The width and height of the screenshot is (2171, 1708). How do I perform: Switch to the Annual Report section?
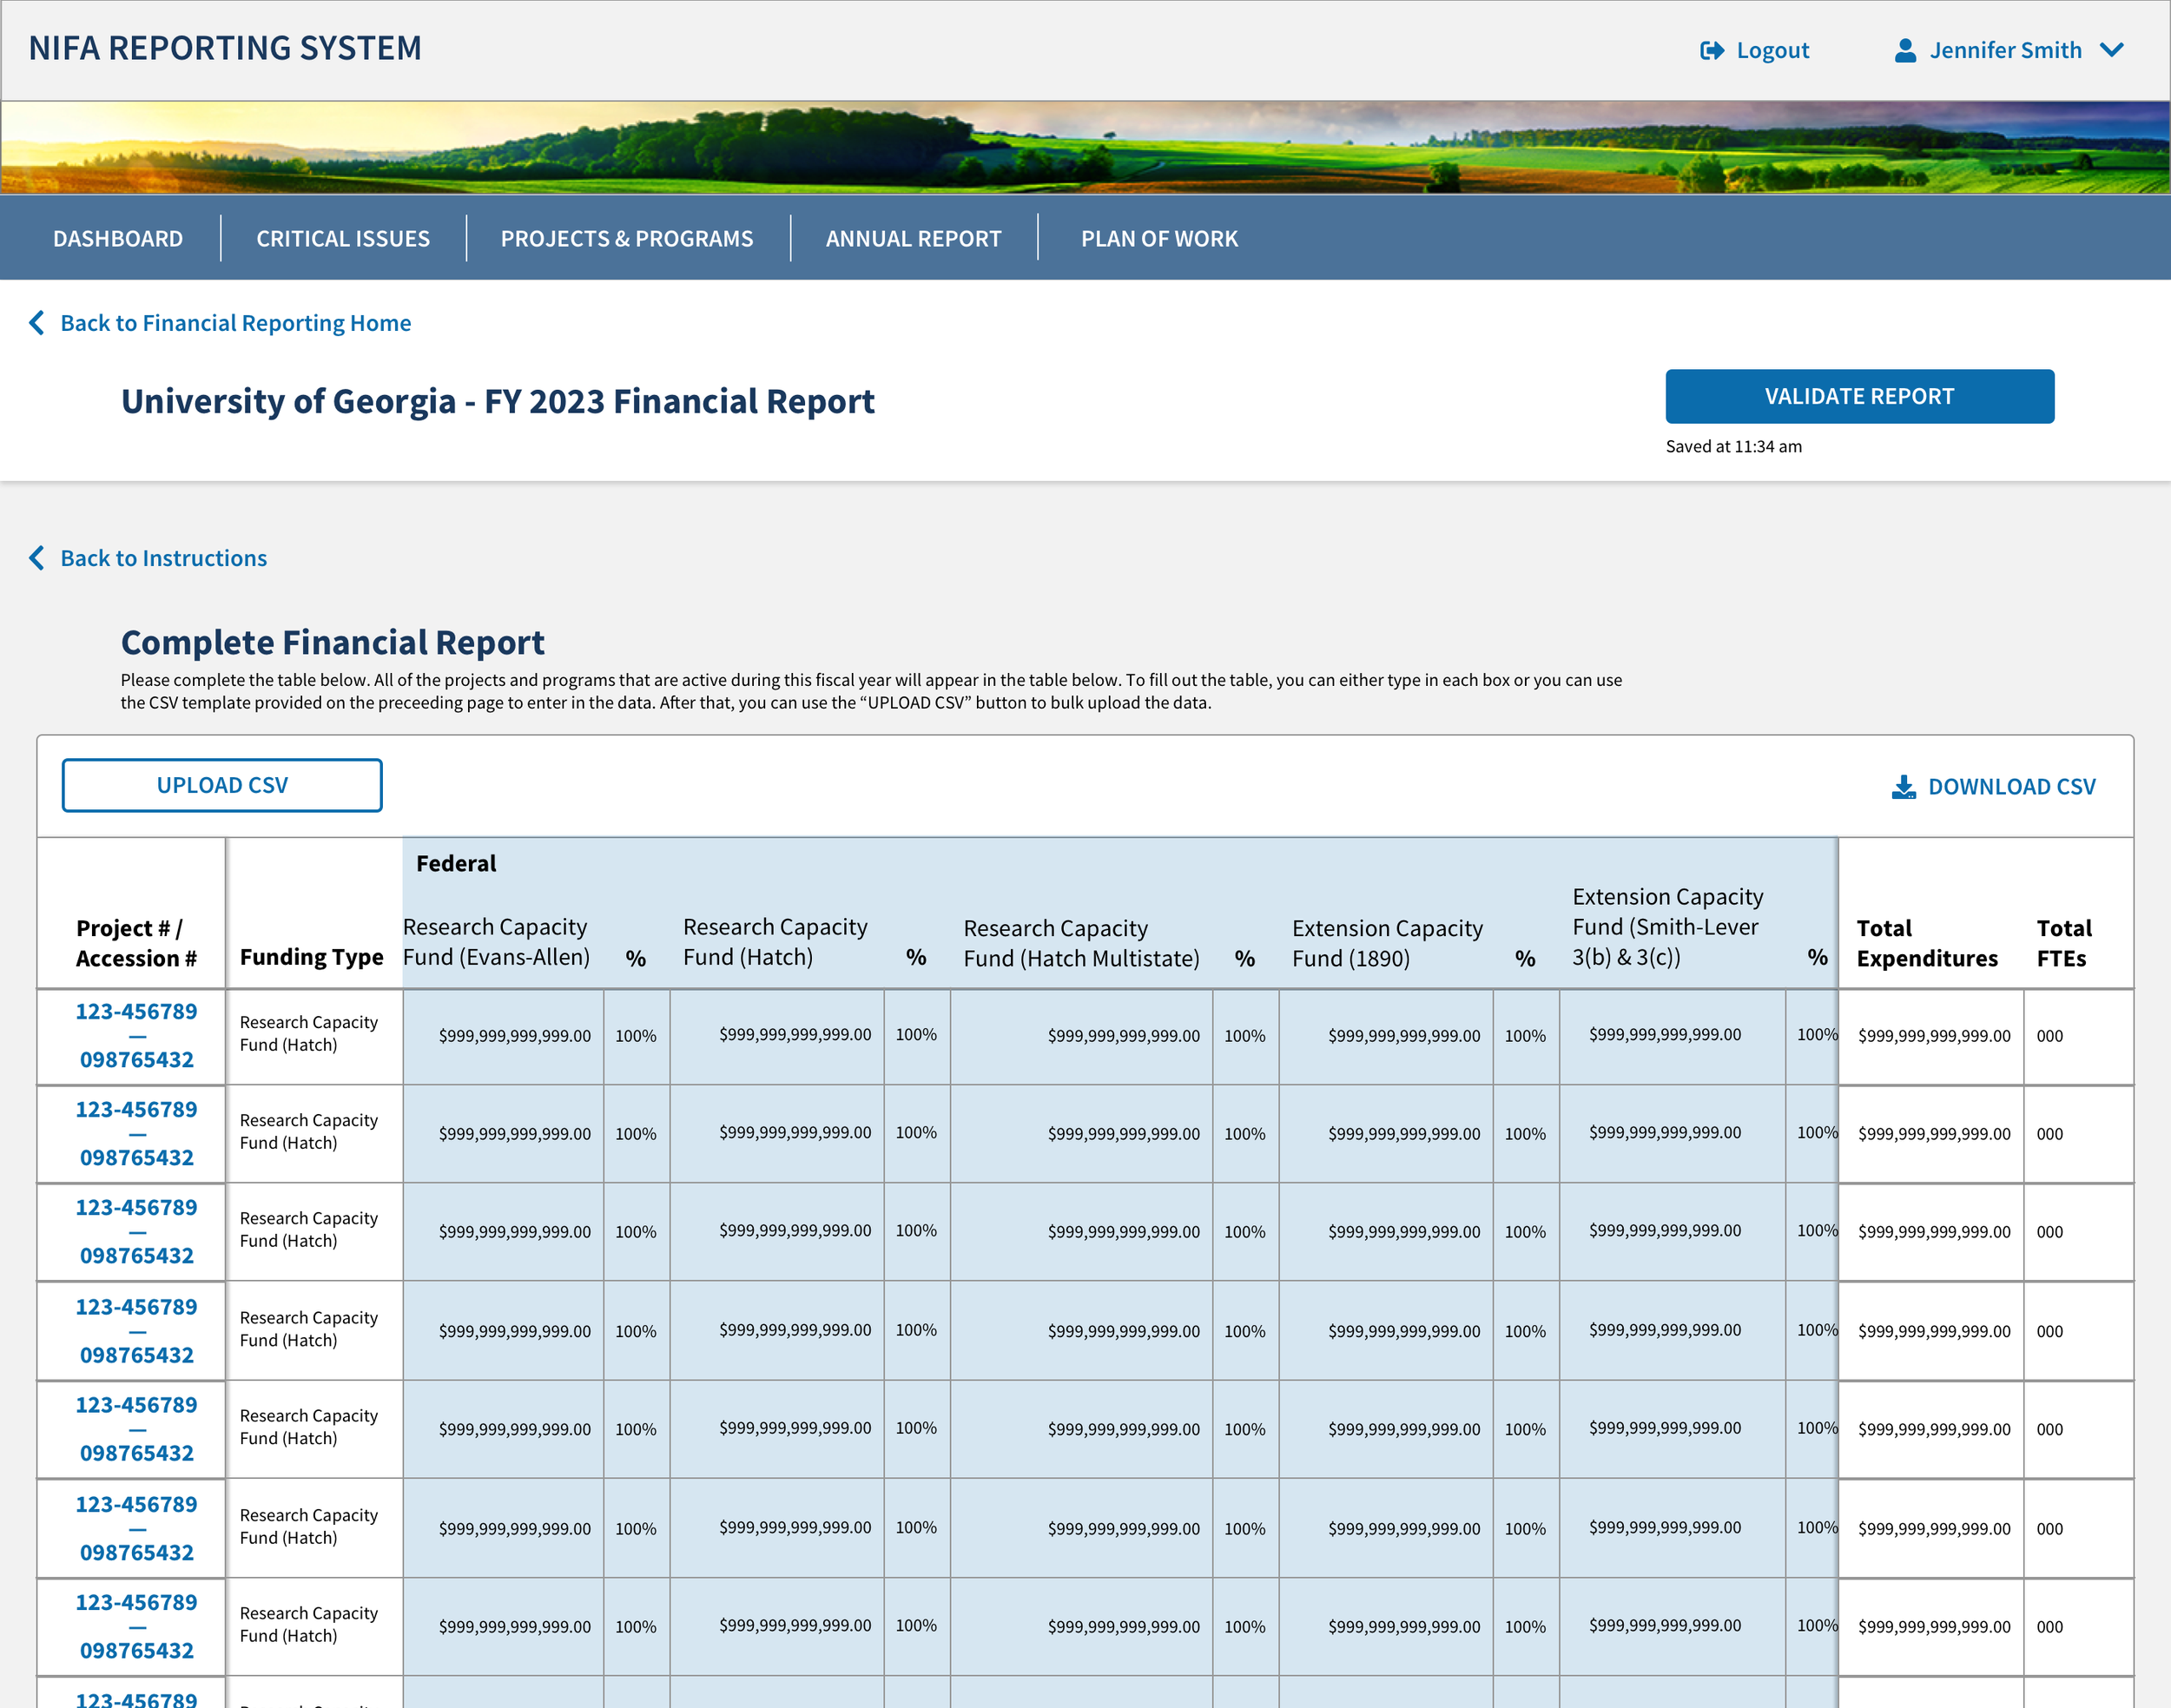[913, 239]
